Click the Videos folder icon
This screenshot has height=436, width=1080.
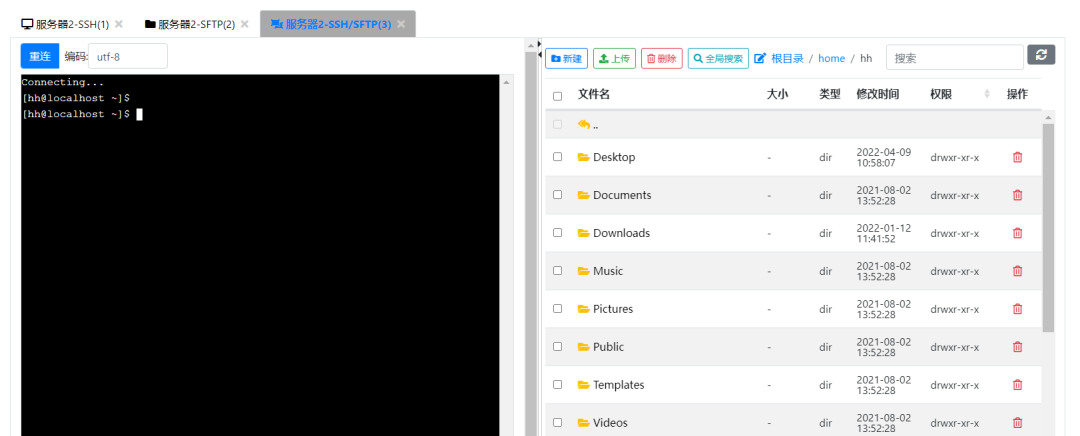pyautogui.click(x=583, y=422)
